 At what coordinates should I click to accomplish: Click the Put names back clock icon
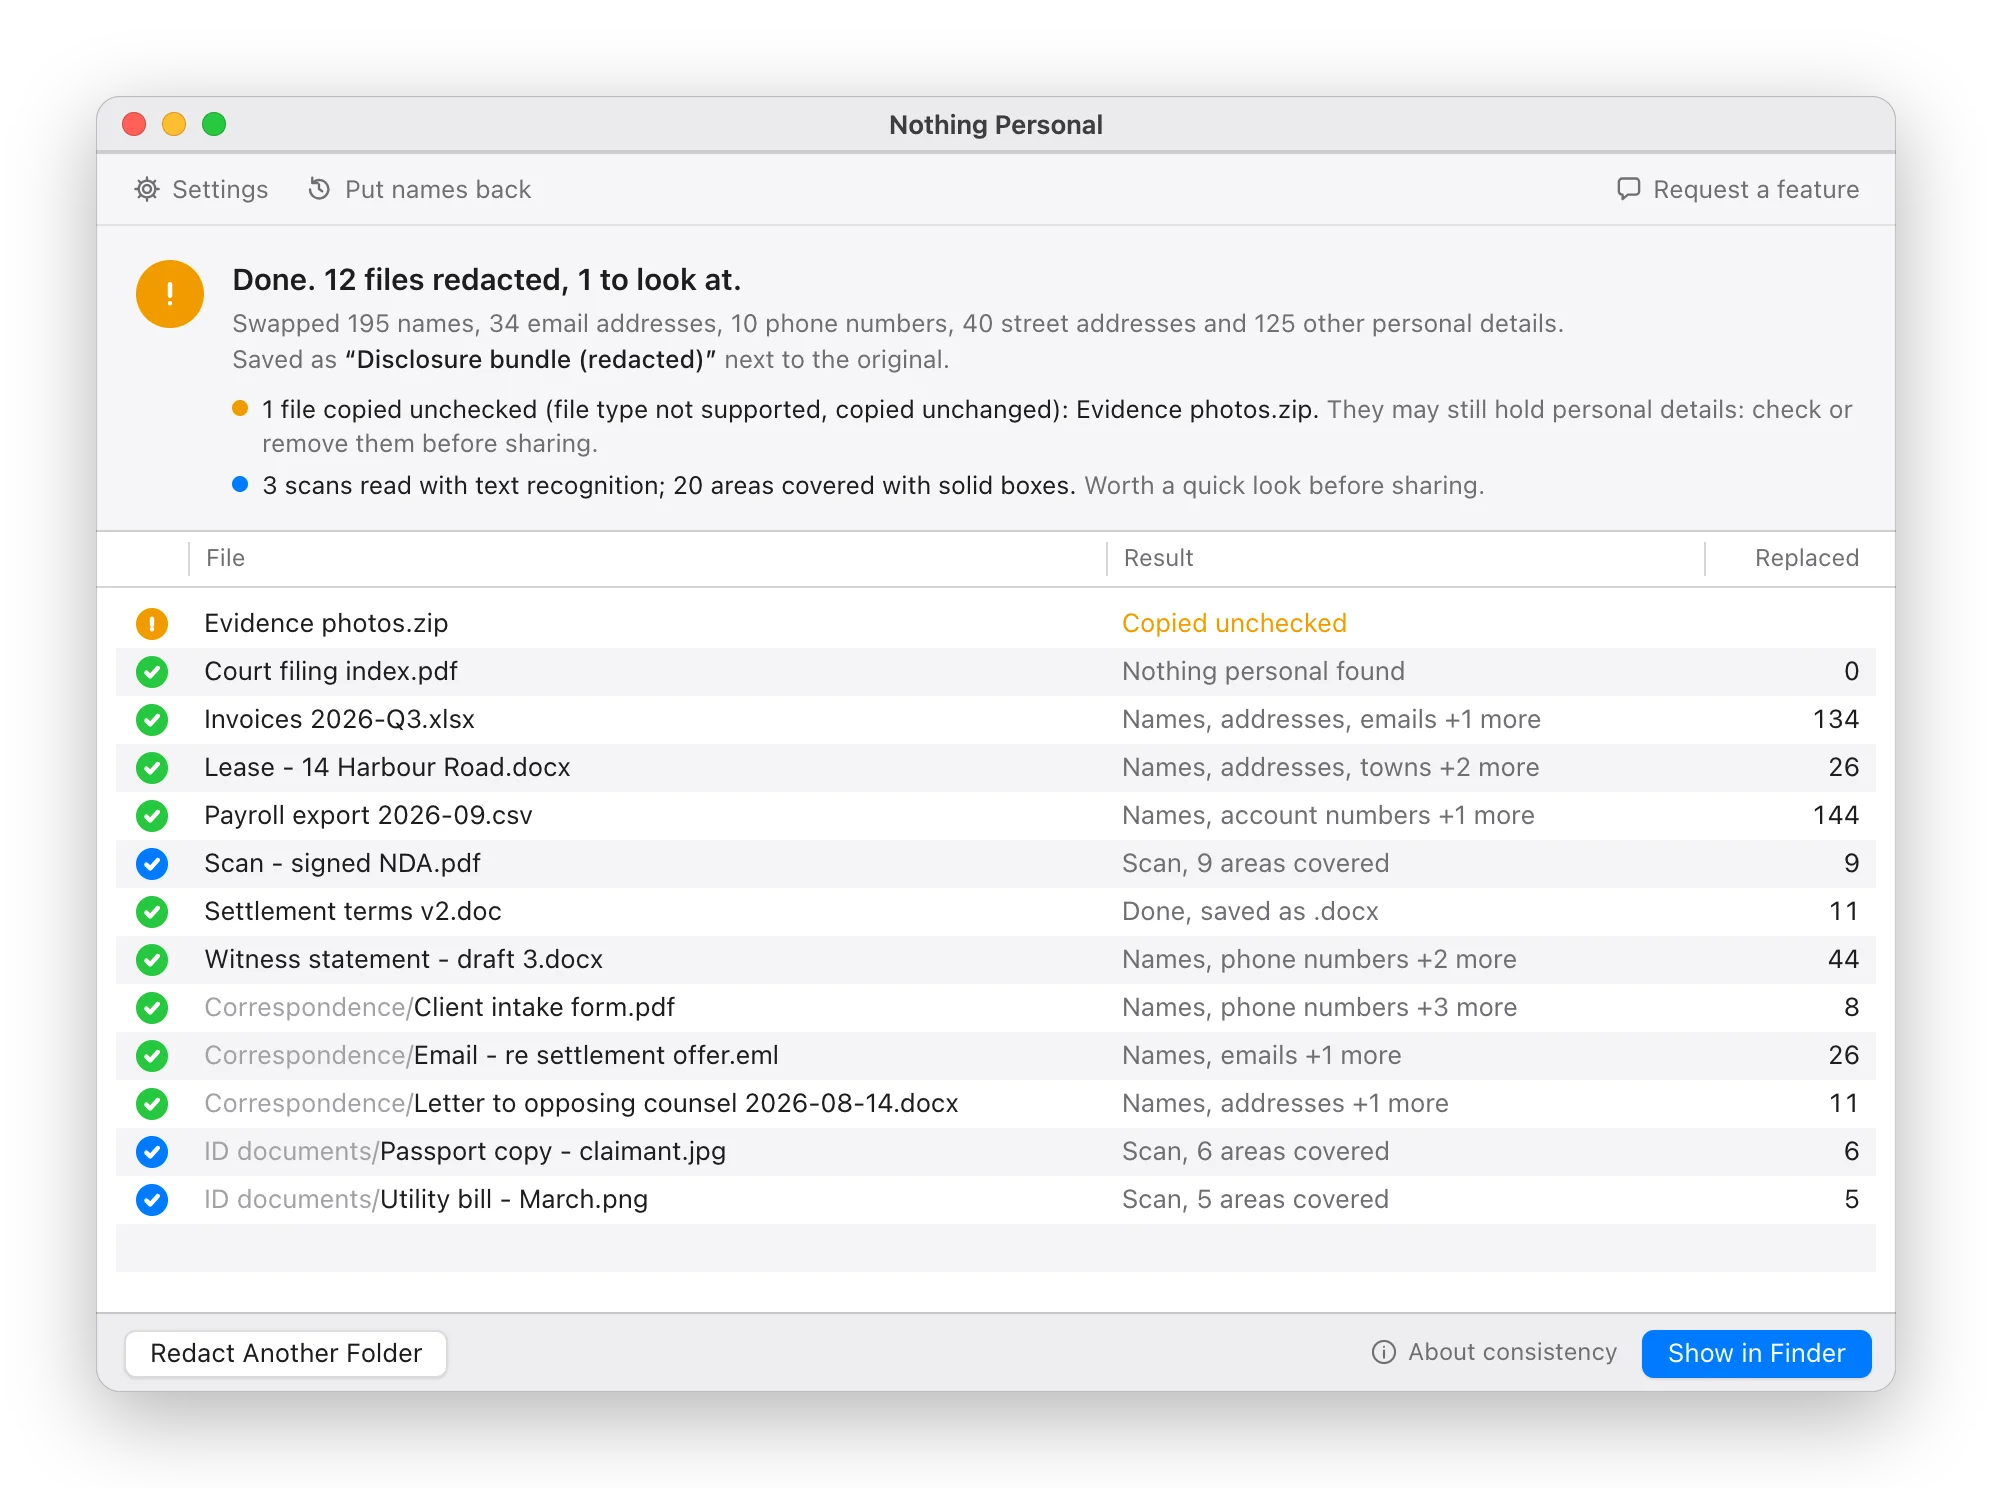tap(319, 189)
